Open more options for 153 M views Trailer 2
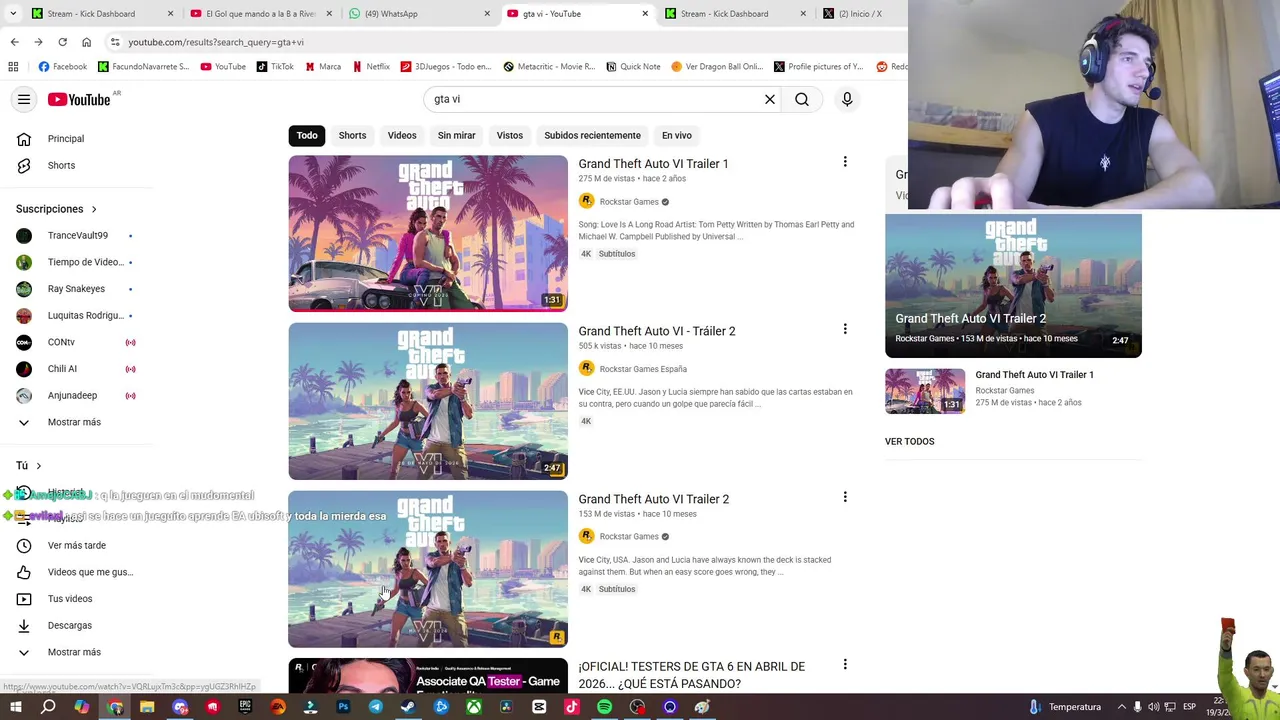Viewport: 1280px width, 720px height. coord(845,497)
